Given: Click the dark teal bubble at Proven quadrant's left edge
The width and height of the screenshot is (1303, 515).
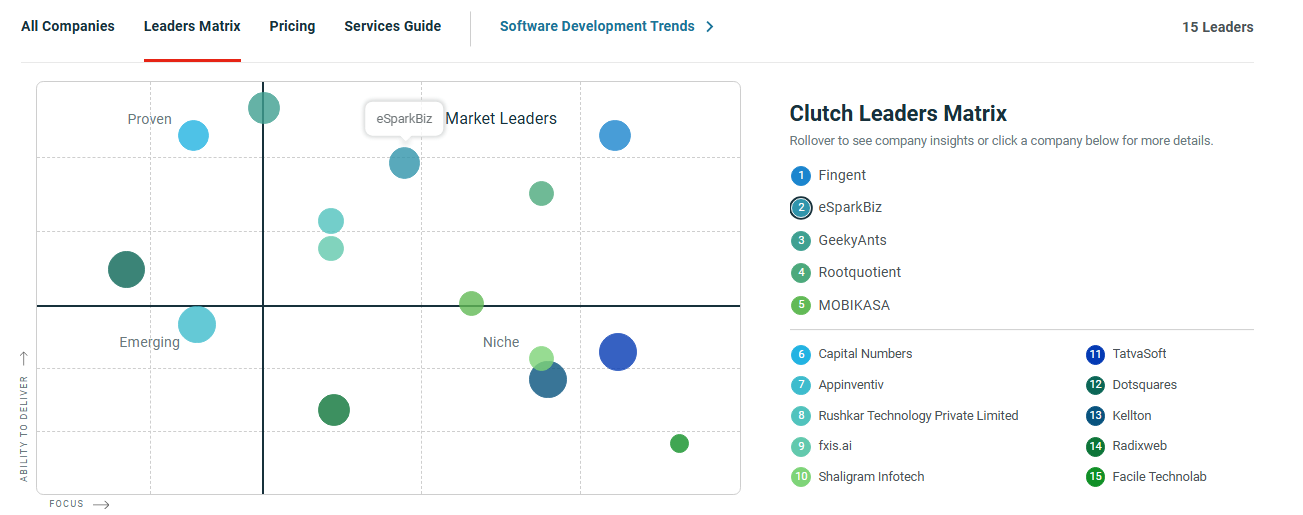Looking at the screenshot, I should [x=126, y=269].
